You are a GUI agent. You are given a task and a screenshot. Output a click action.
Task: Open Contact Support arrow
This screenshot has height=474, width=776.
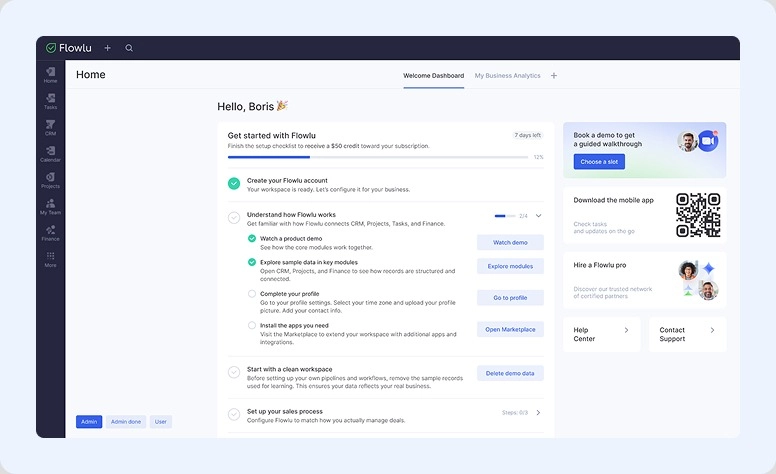tap(712, 330)
